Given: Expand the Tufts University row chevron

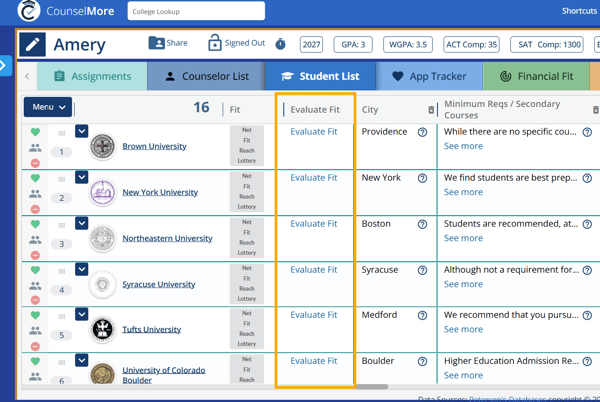Looking at the screenshot, I should (x=82, y=314).
